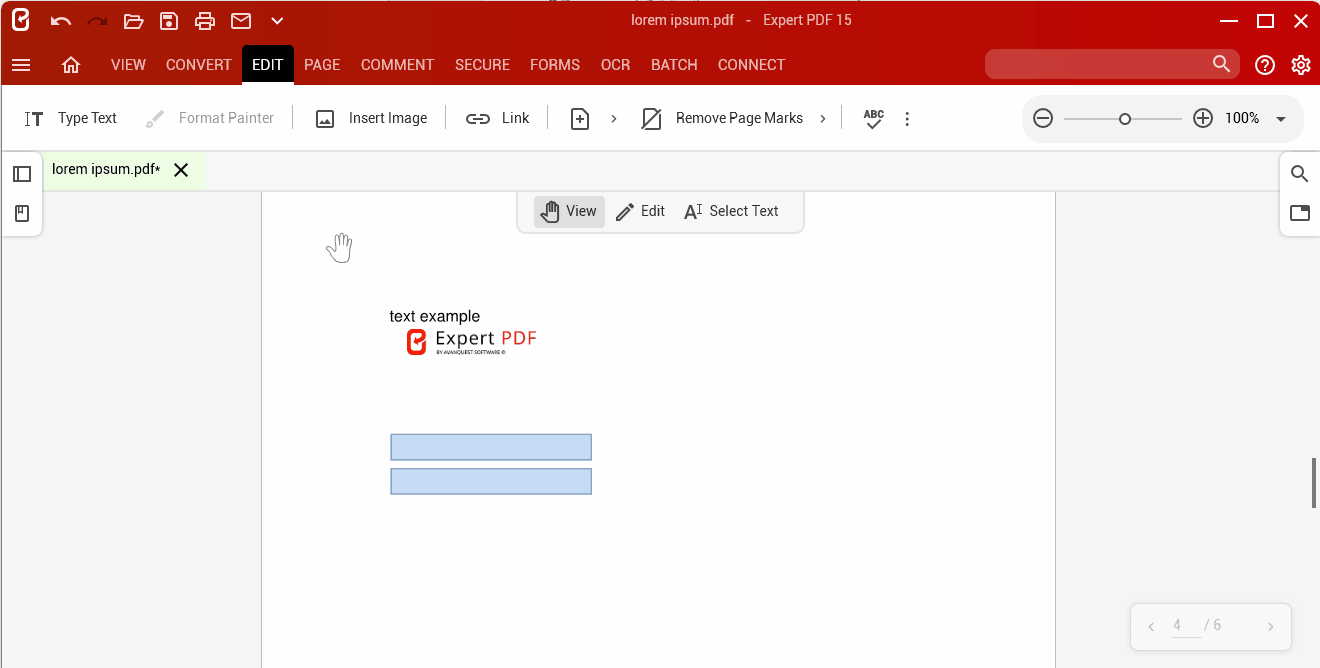The width and height of the screenshot is (1320, 668).
Task: Expand quick access toolbar dropdown arrow
Action: [277, 21]
